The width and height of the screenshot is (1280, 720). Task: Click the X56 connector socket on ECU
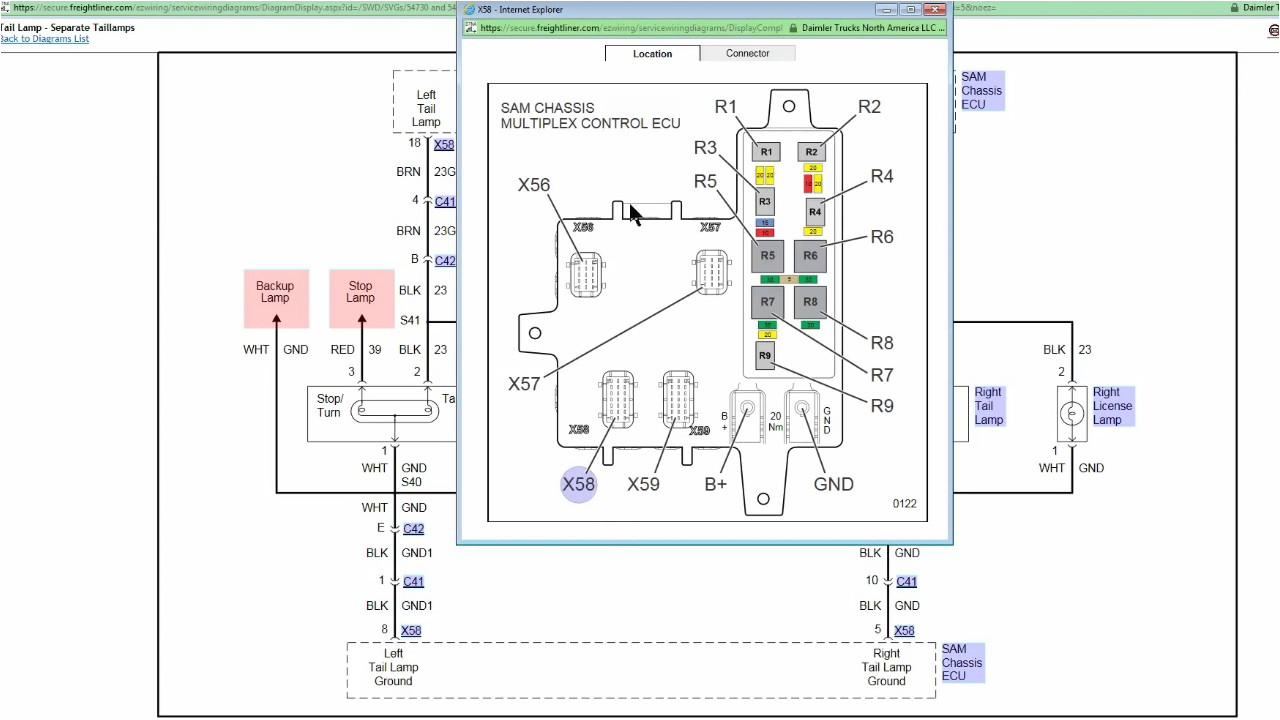click(585, 274)
